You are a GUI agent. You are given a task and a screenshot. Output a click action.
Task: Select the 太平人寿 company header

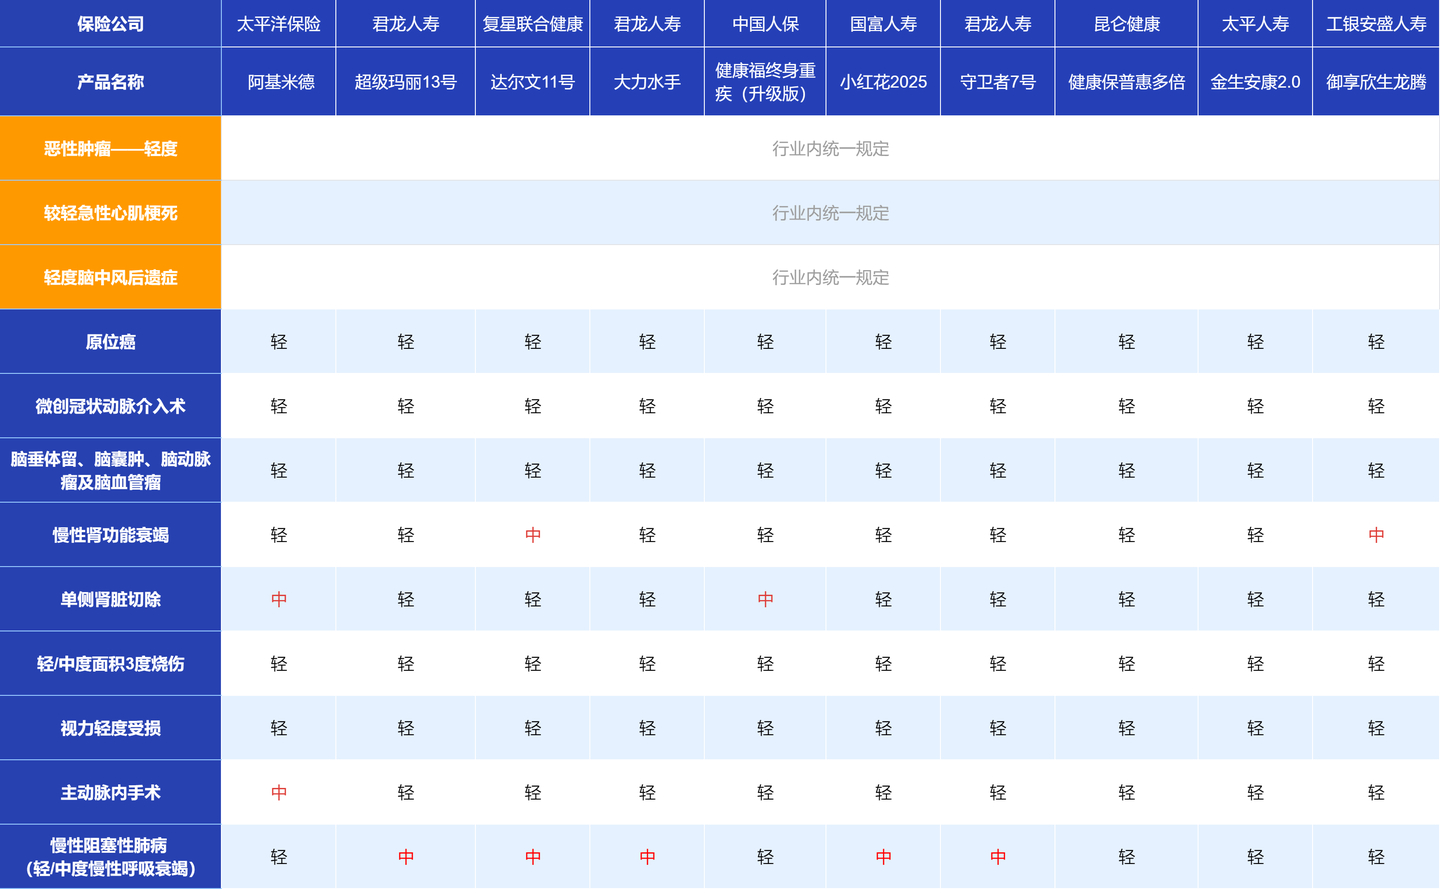point(1256,24)
